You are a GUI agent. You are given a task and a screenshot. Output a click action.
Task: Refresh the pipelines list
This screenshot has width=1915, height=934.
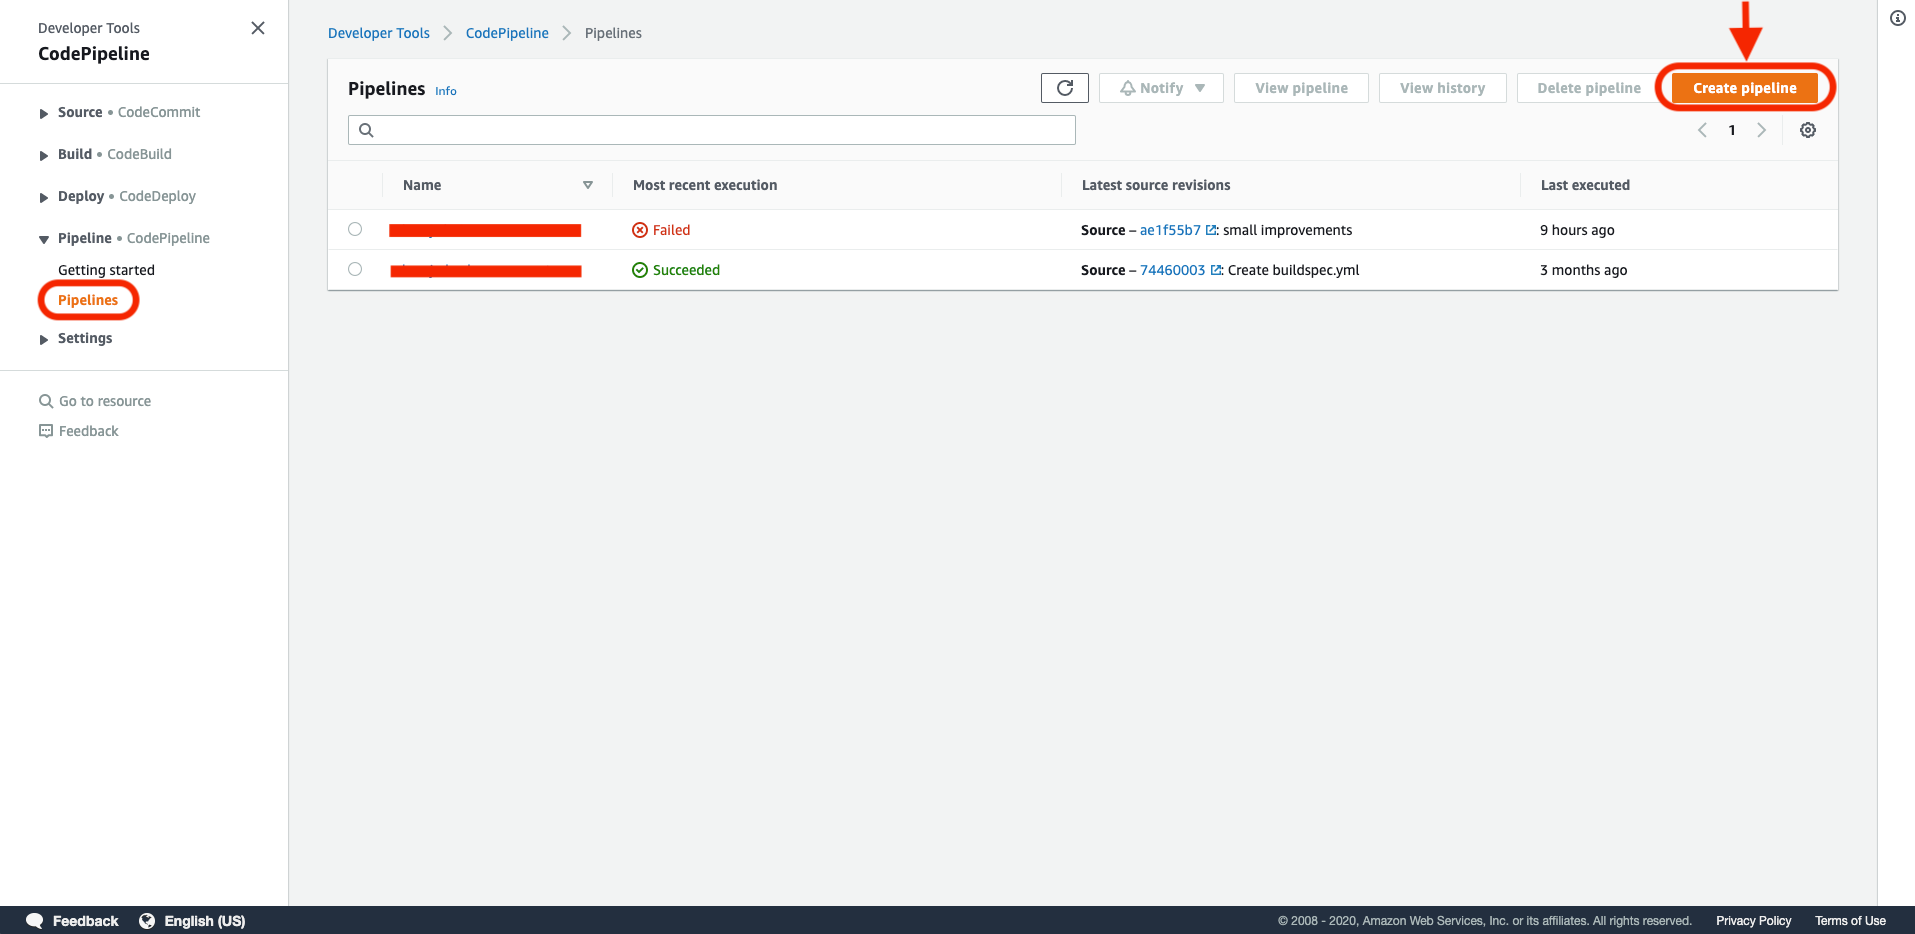click(x=1064, y=87)
